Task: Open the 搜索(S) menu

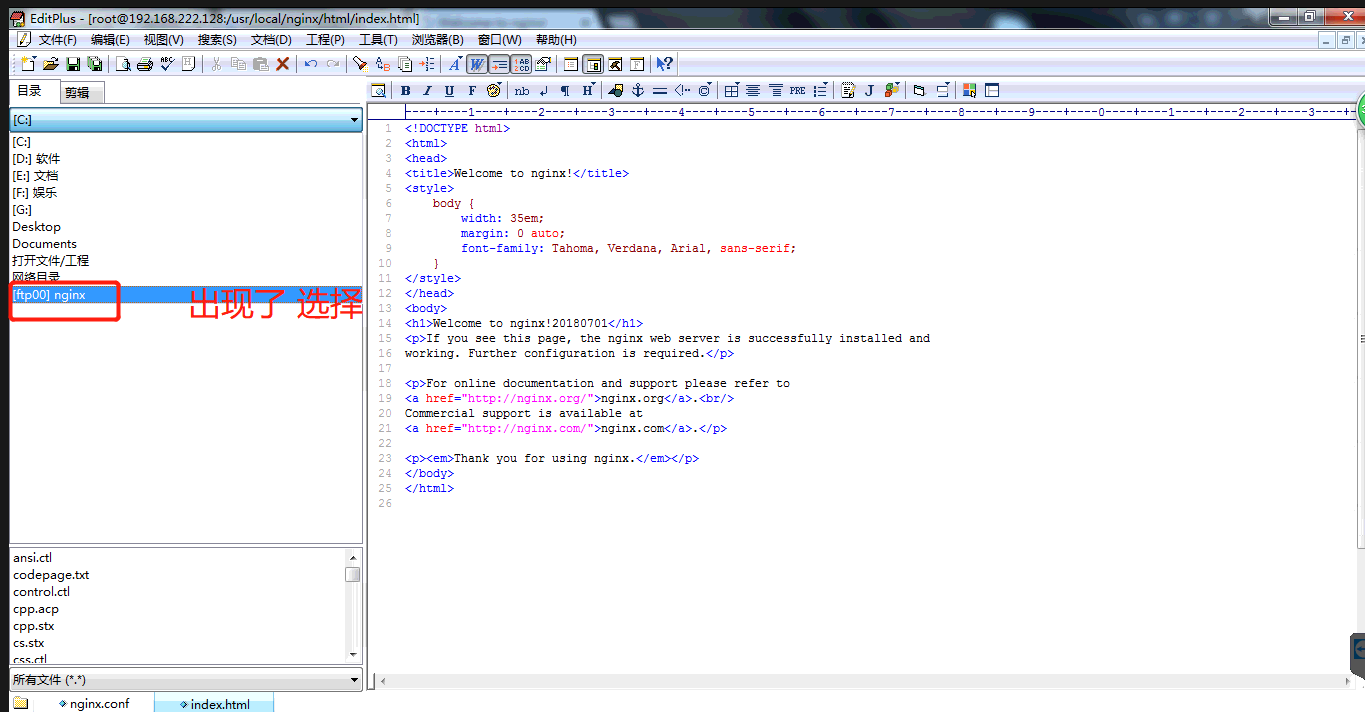Action: pos(217,40)
